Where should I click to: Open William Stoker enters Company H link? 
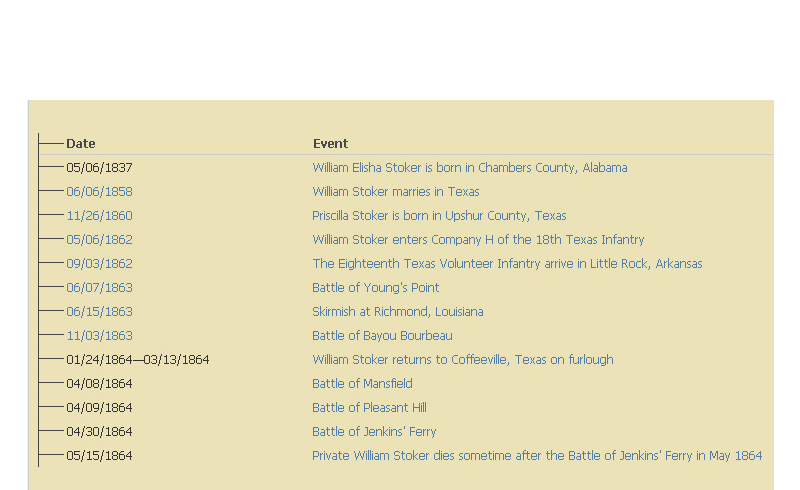tap(478, 240)
